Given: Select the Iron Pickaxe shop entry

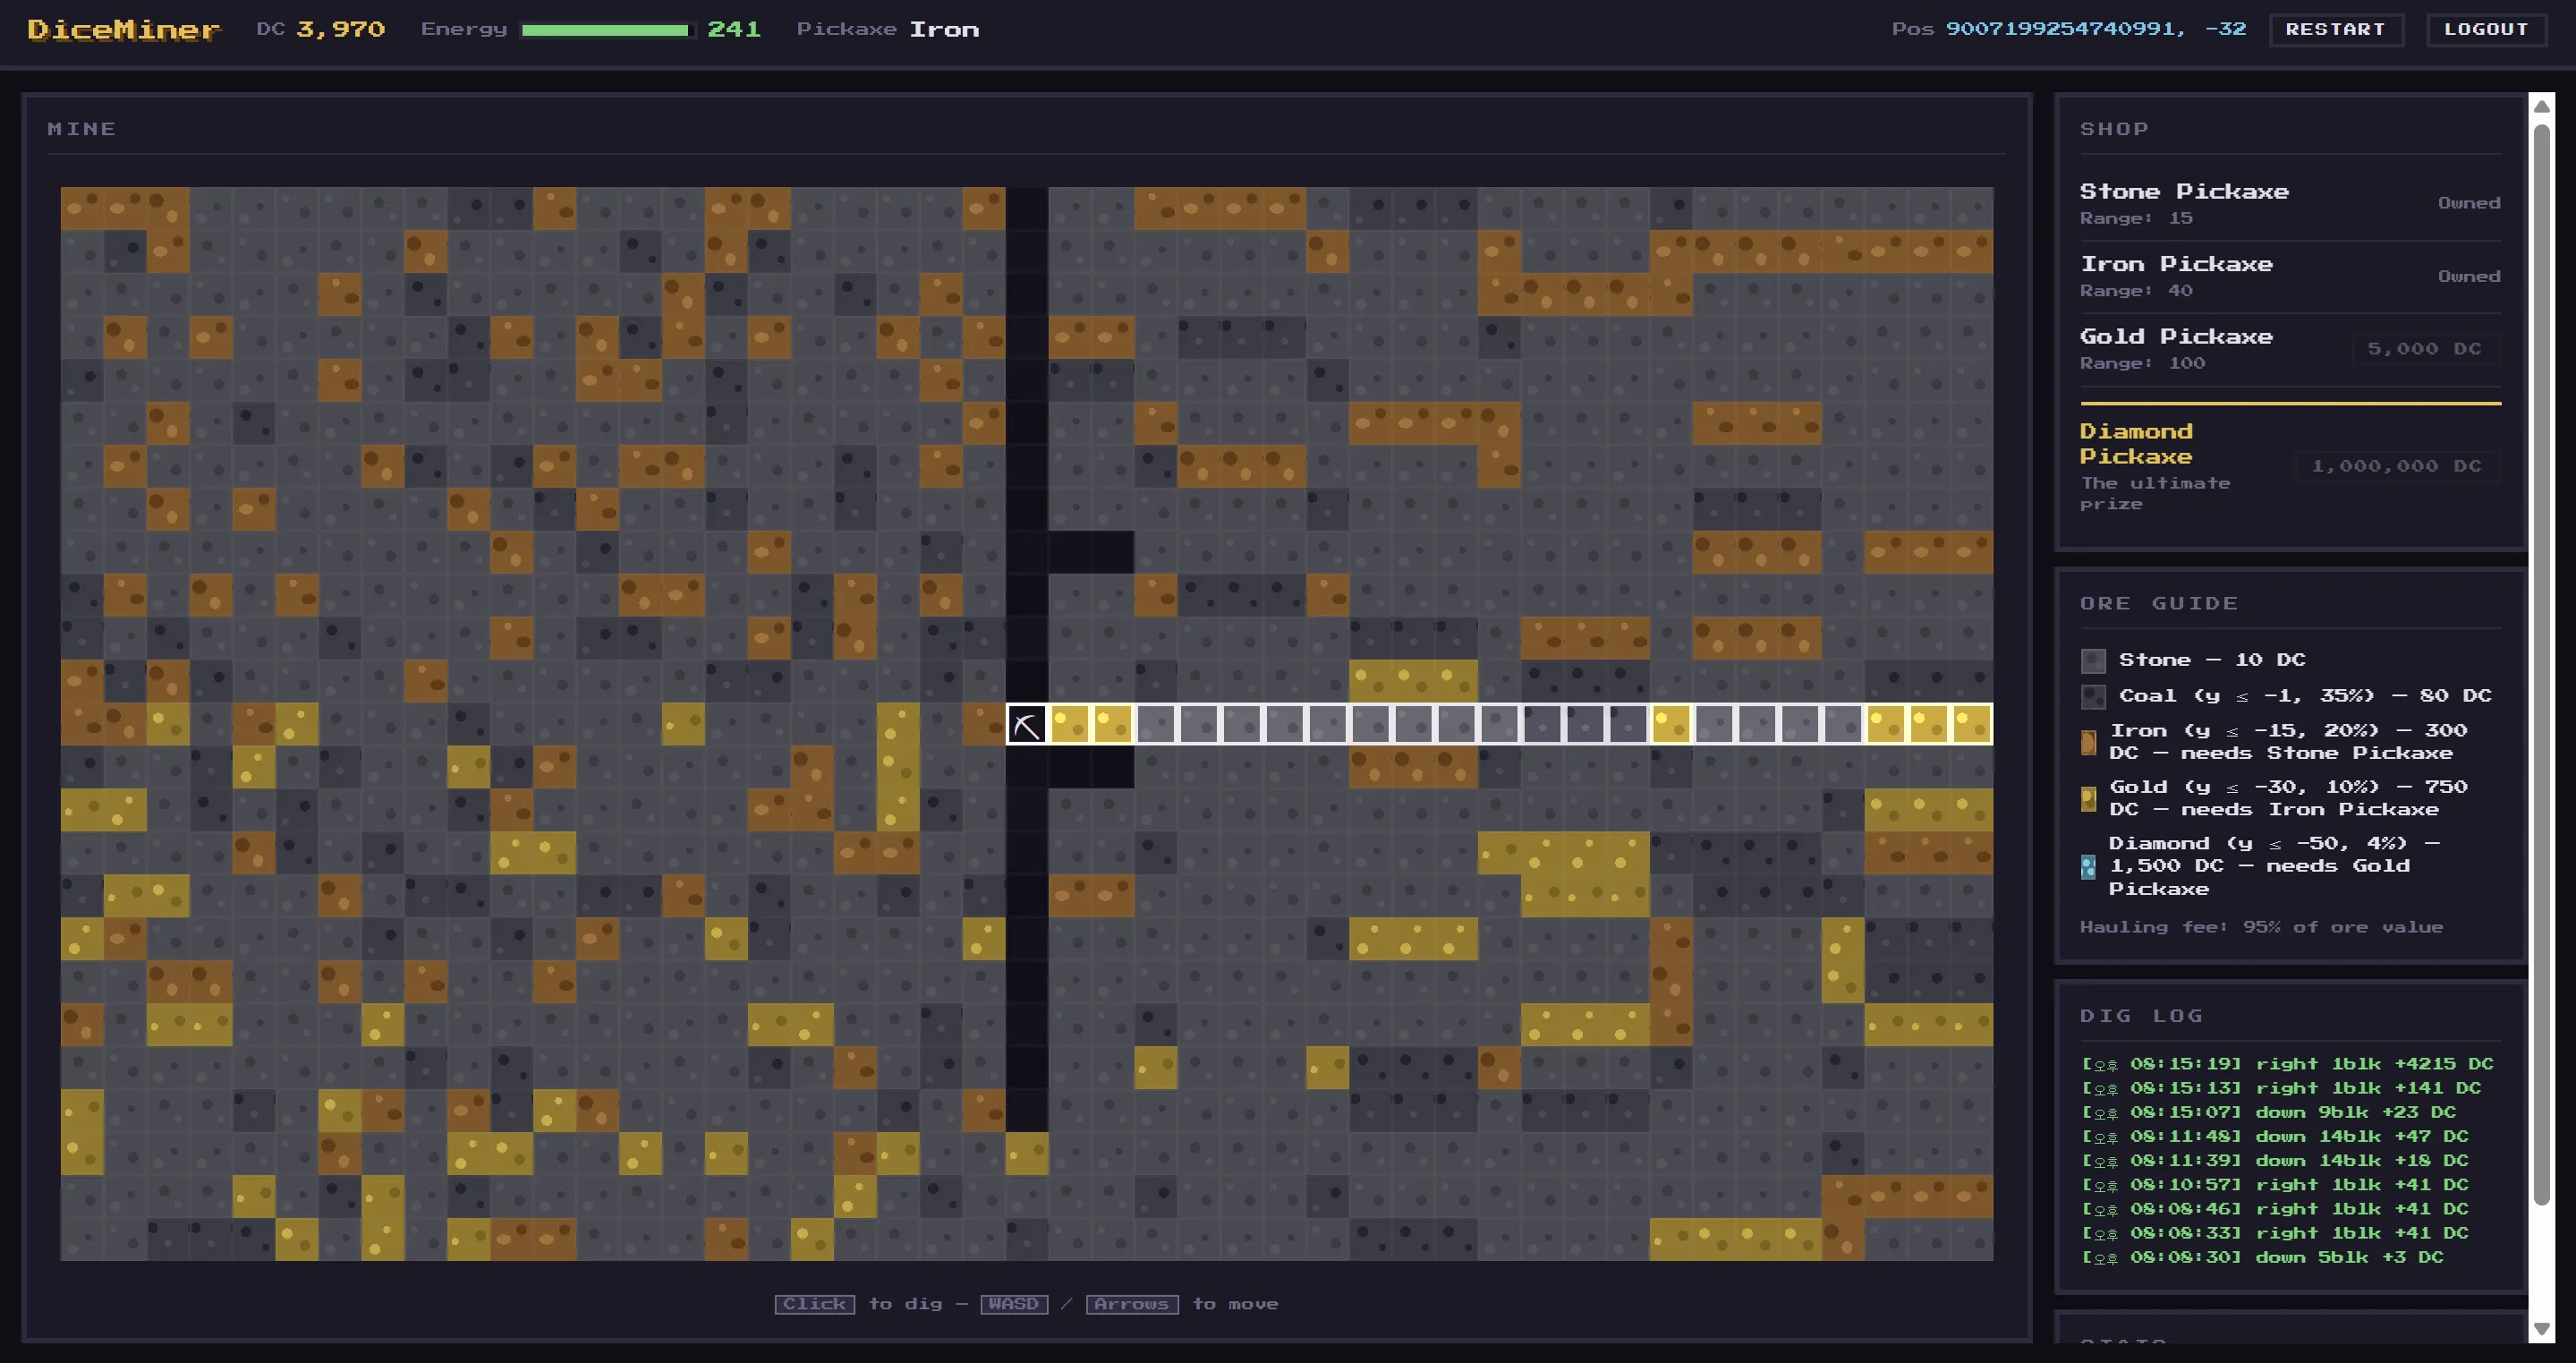Looking at the screenshot, I should 2290,276.
